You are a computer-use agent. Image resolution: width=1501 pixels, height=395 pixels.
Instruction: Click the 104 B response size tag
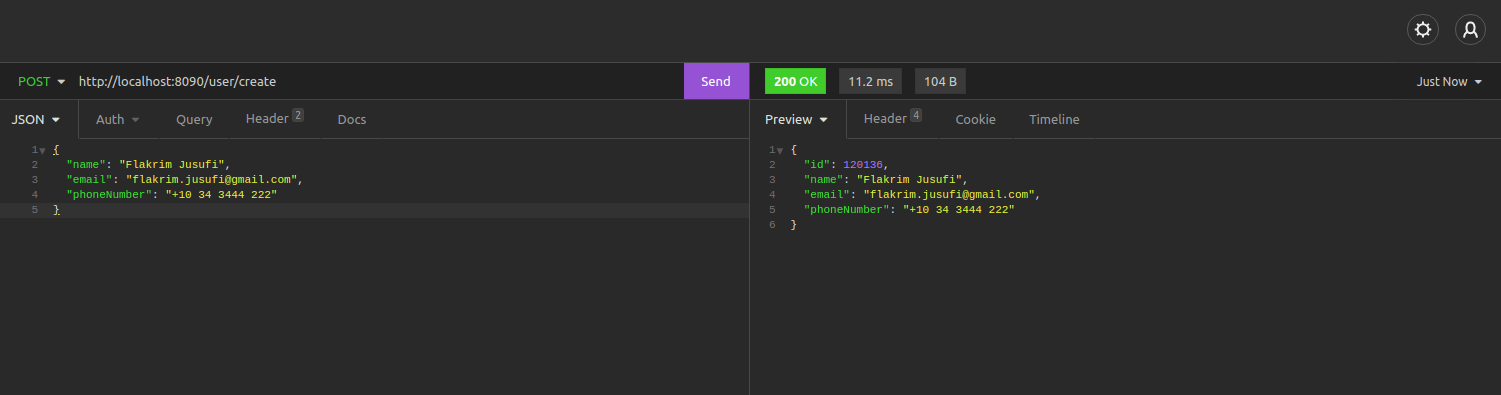pyautogui.click(x=940, y=81)
